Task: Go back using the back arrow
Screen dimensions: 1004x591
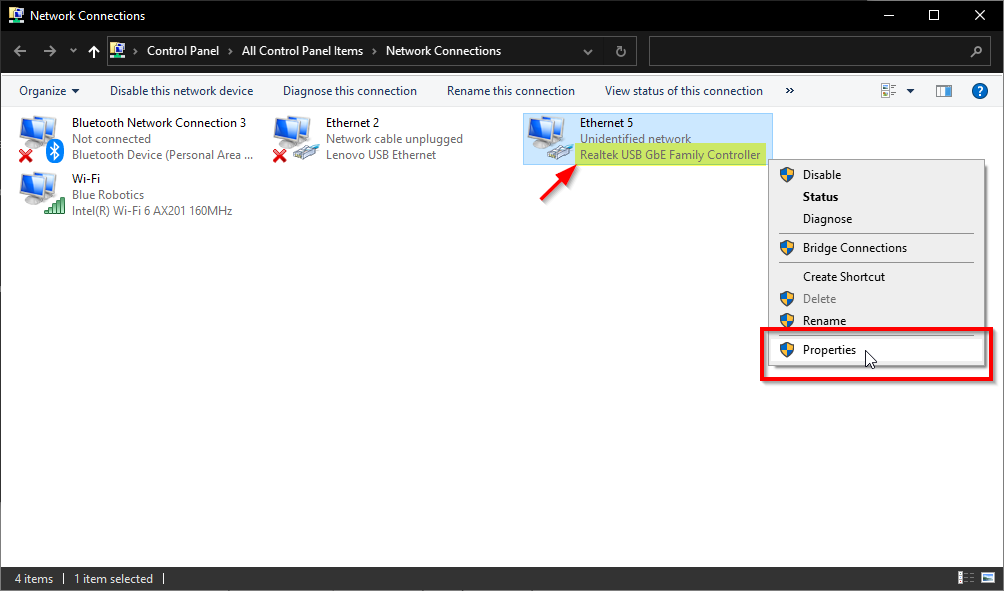Action: tap(19, 51)
